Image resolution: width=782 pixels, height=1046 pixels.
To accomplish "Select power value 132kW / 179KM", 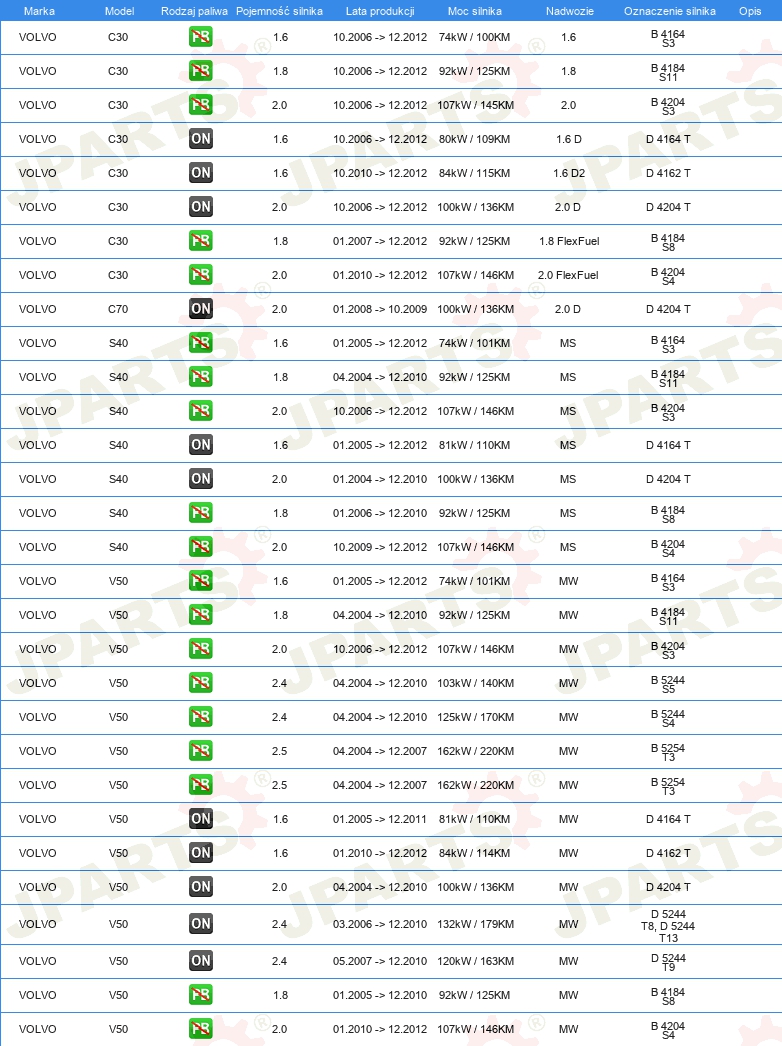I will 475,924.
